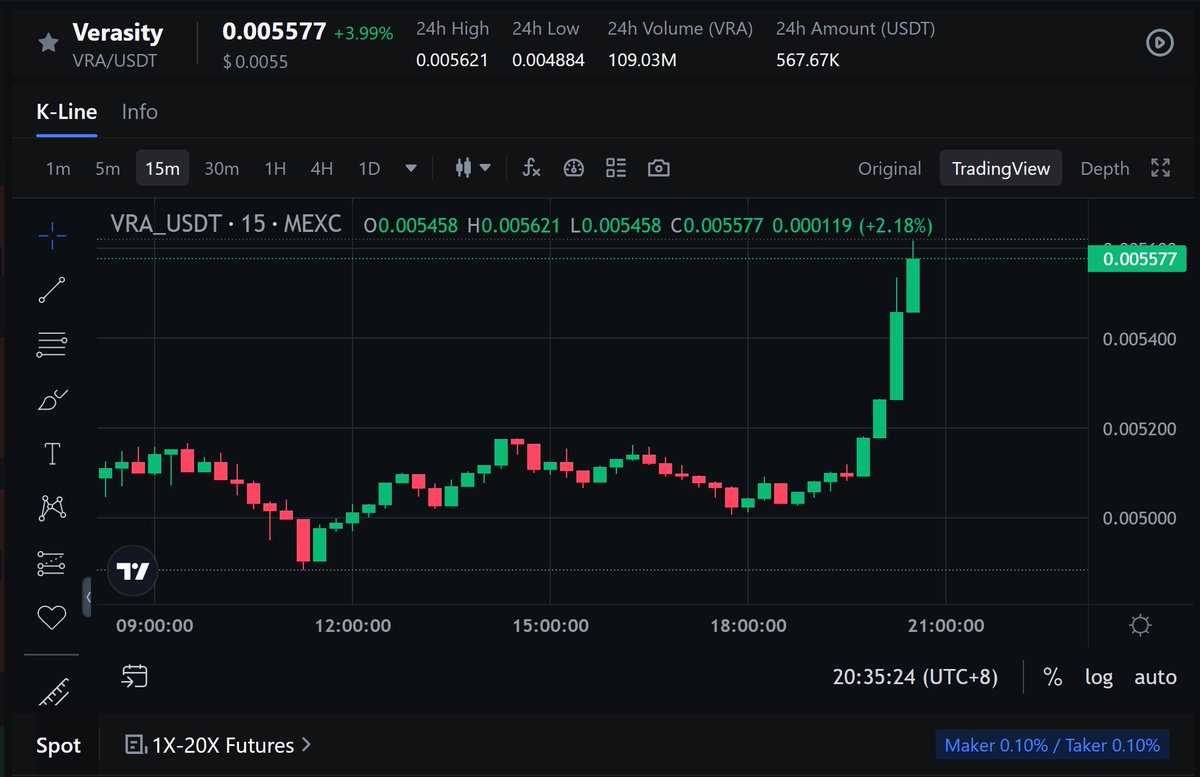Switch to the K-Line tab
Viewport: 1200px width, 777px height.
click(67, 112)
